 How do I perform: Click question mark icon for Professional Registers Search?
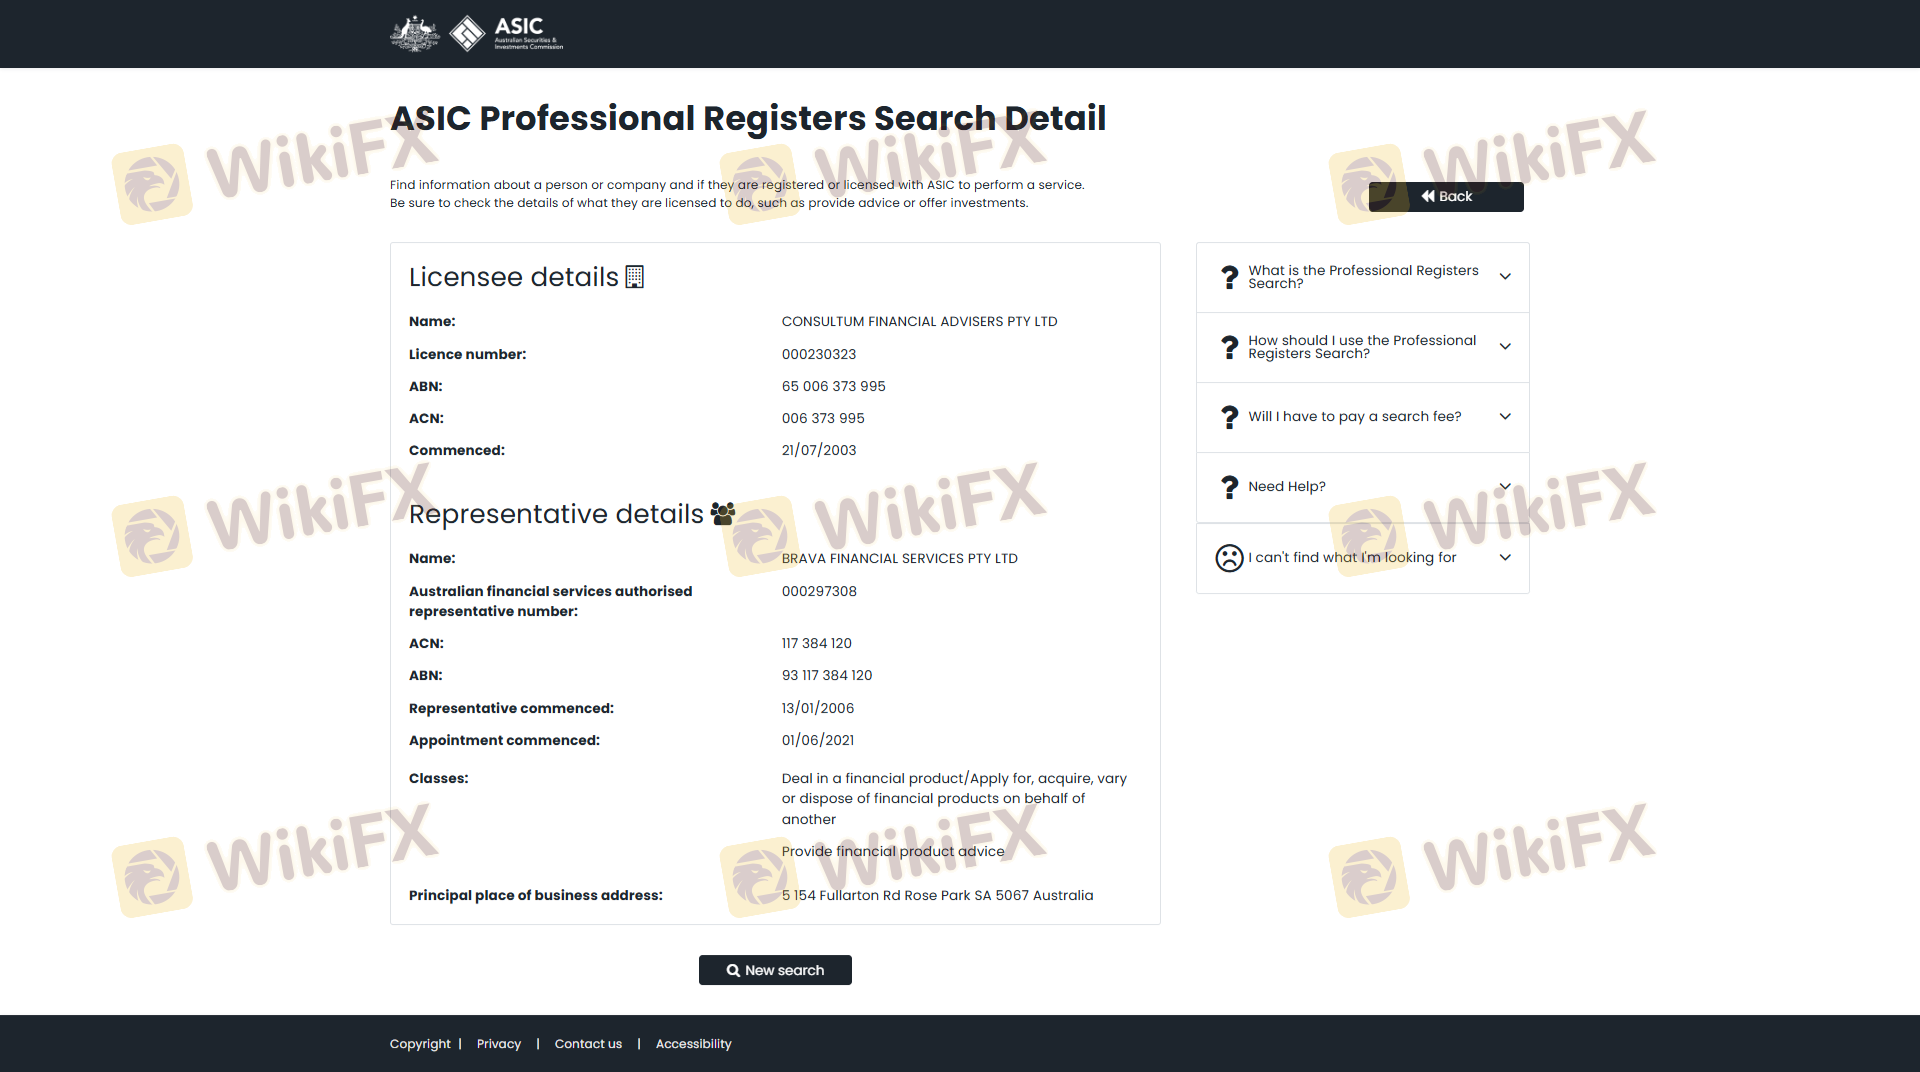pyautogui.click(x=1229, y=277)
